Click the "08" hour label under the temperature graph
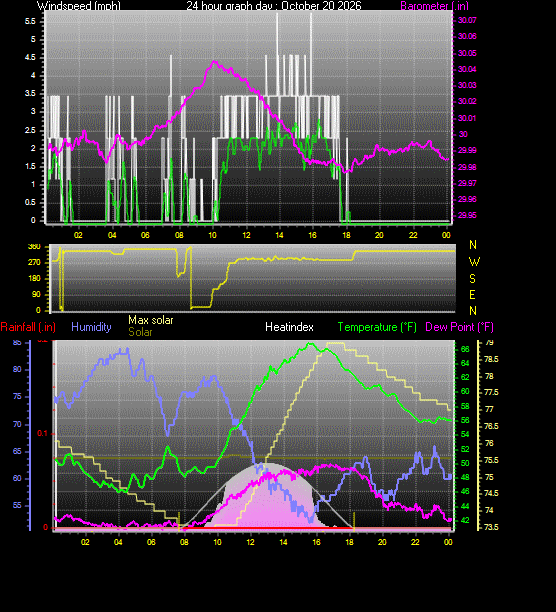This screenshot has height=612, width=556. (x=184, y=542)
